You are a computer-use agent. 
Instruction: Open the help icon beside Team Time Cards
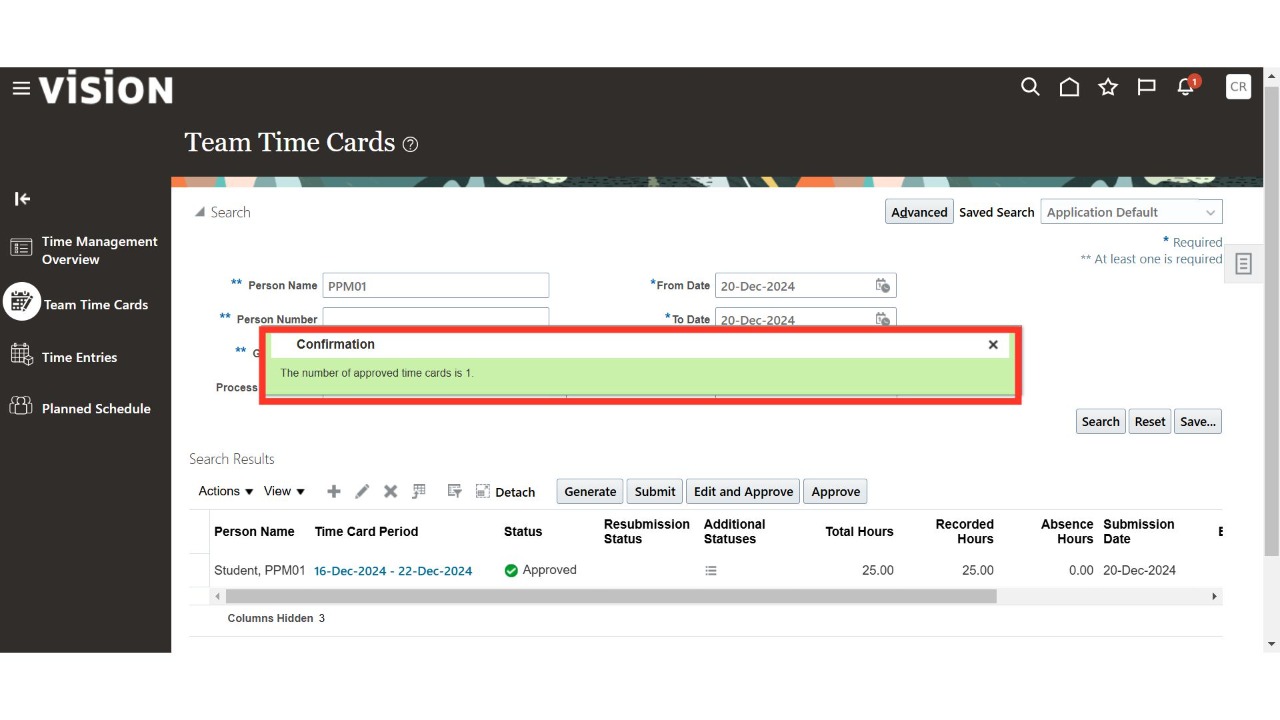pyautogui.click(x=410, y=144)
